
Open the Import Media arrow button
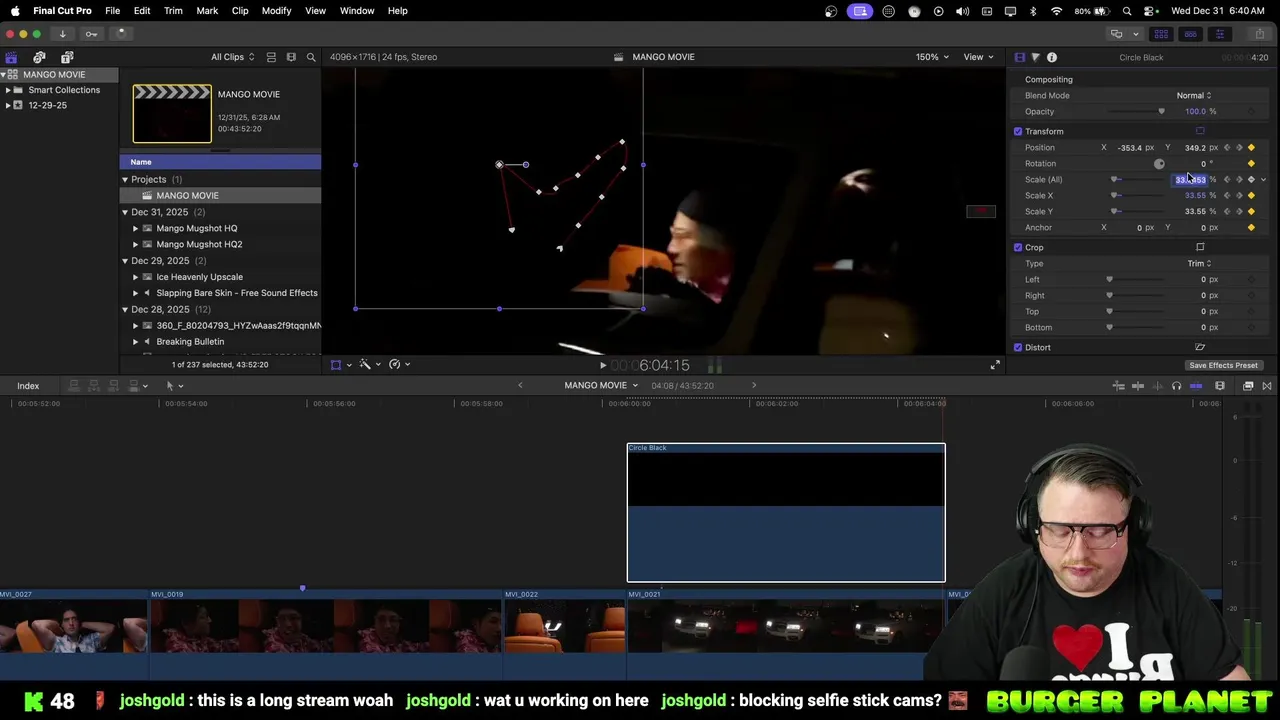tap(62, 33)
